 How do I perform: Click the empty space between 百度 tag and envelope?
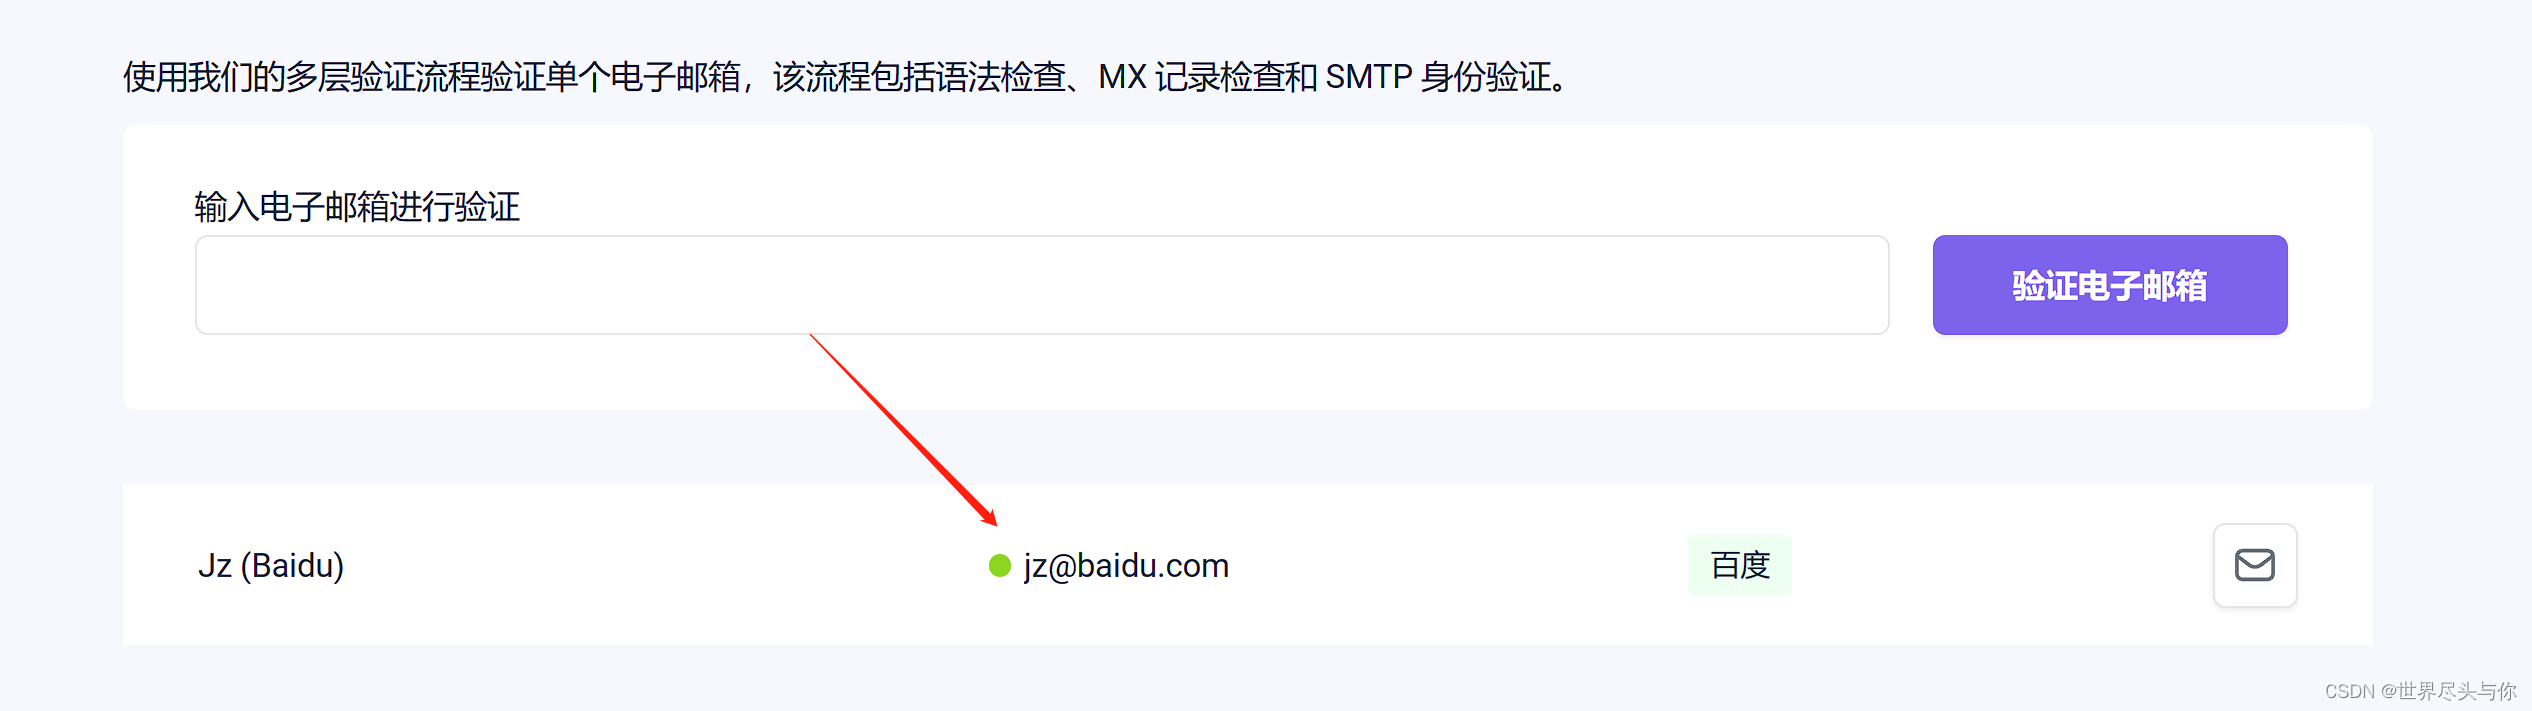pyautogui.click(x=2000, y=565)
